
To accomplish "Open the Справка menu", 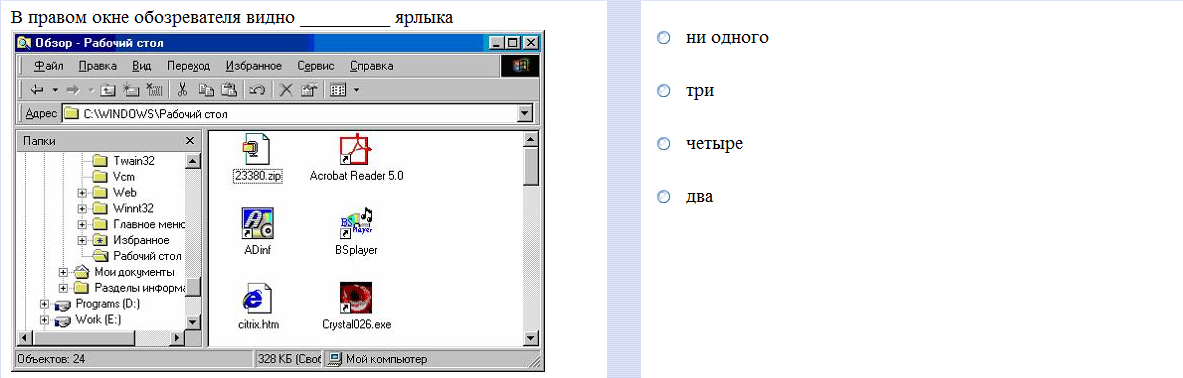I will (x=372, y=66).
